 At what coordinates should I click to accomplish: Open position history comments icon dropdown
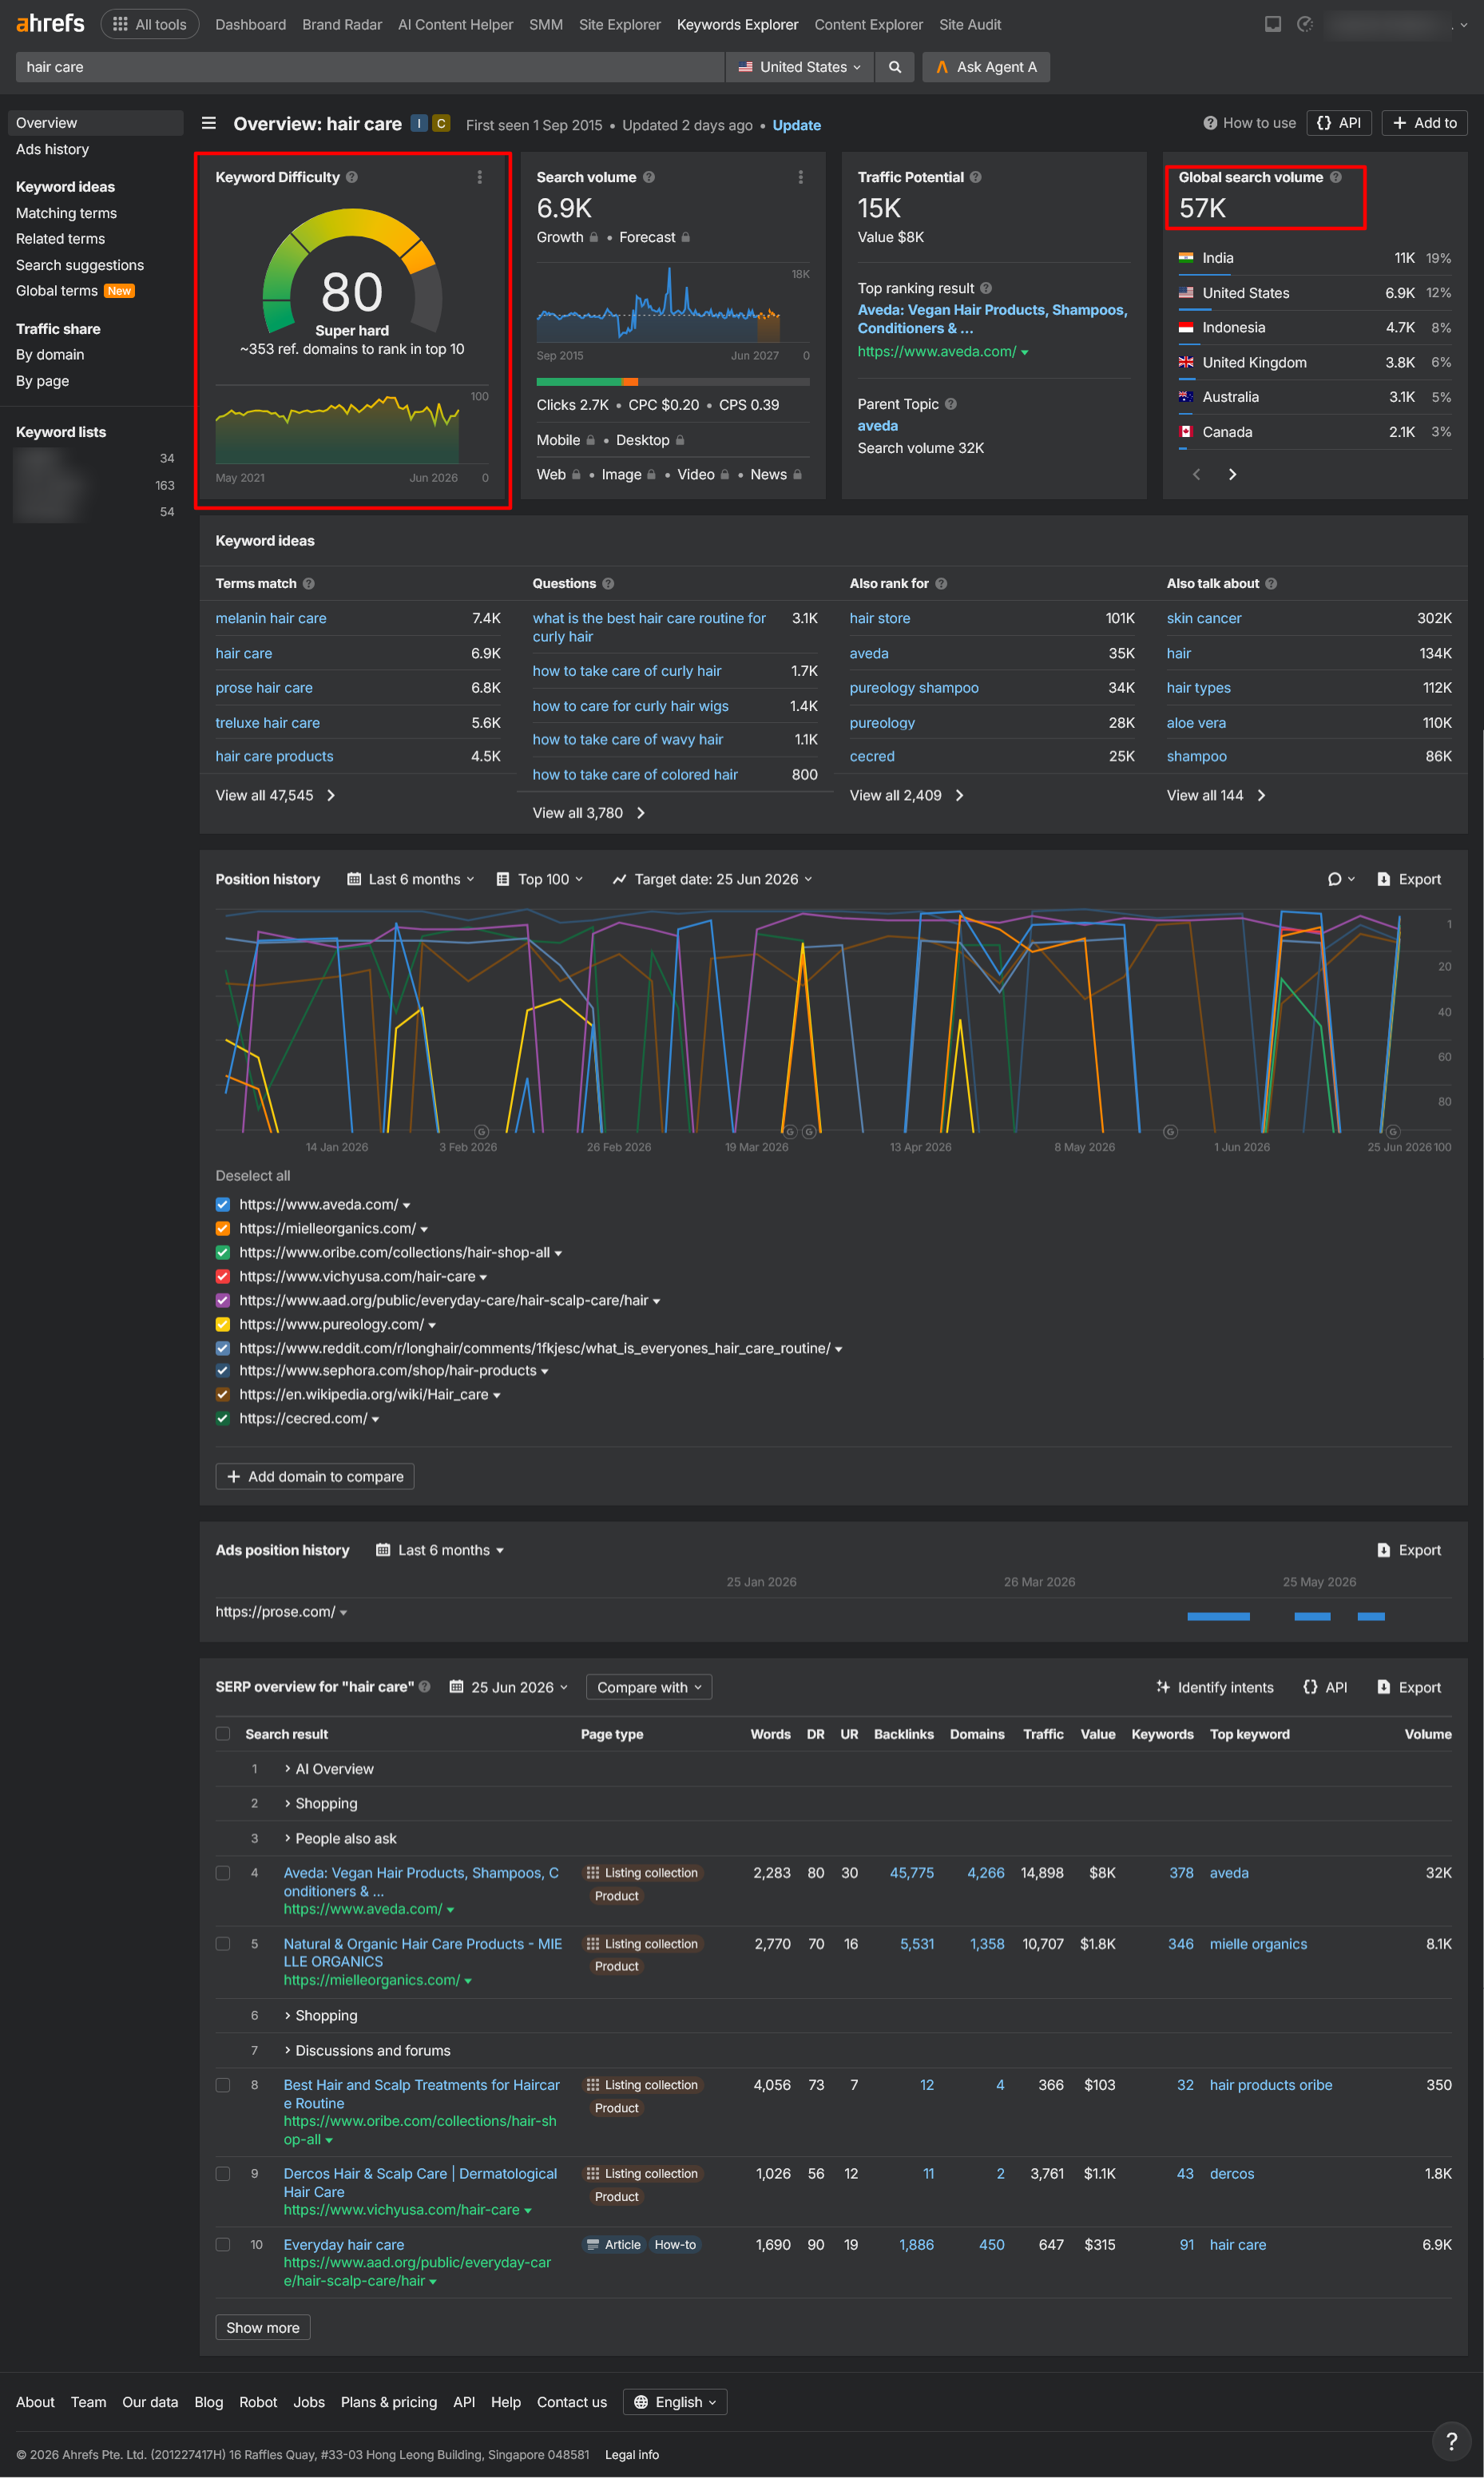pos(1341,879)
